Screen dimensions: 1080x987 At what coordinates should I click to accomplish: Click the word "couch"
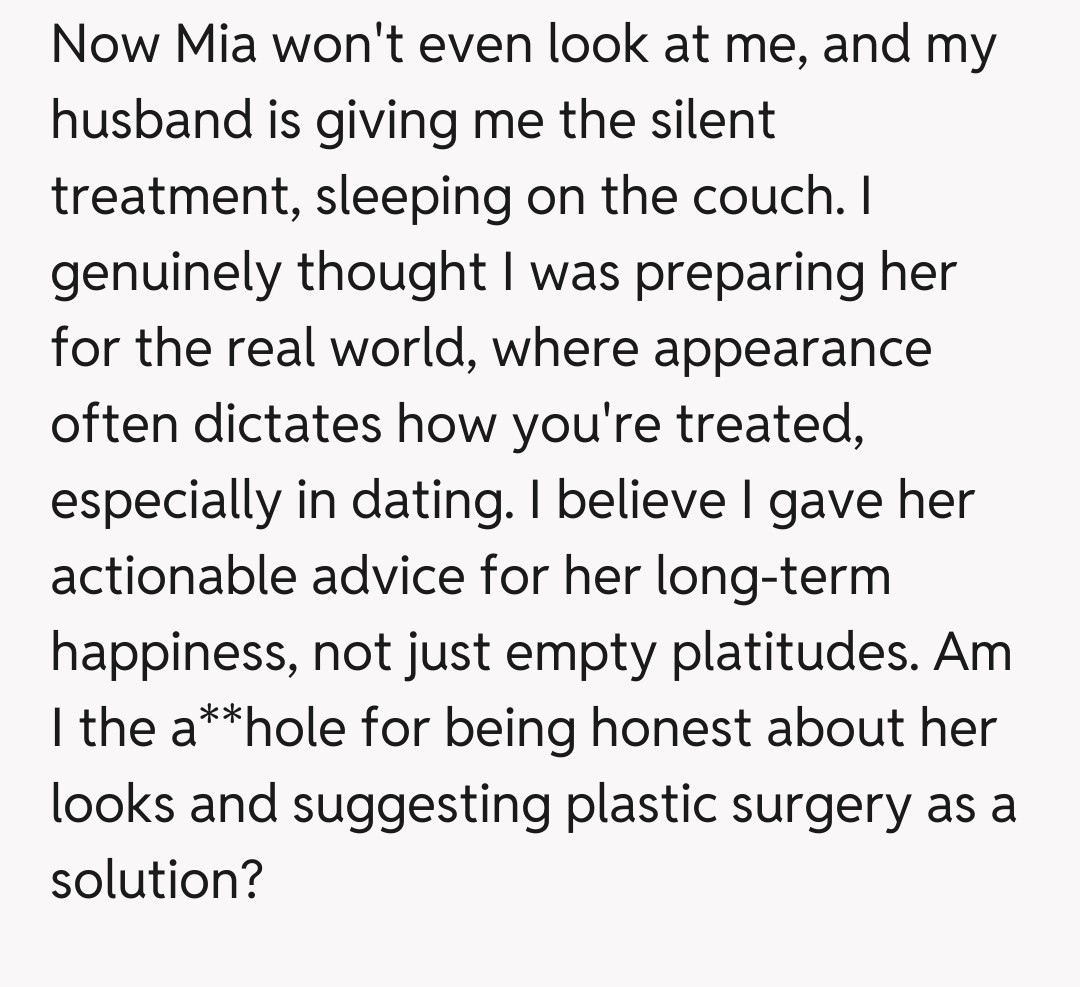click(x=768, y=197)
